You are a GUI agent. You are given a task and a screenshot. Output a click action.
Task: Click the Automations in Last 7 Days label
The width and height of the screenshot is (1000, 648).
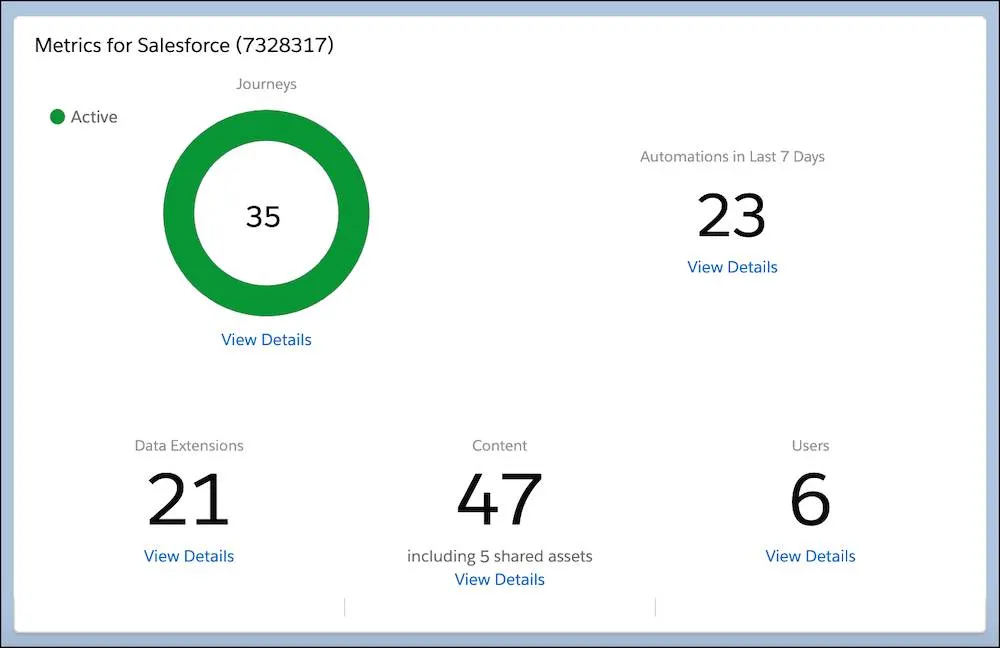click(732, 156)
